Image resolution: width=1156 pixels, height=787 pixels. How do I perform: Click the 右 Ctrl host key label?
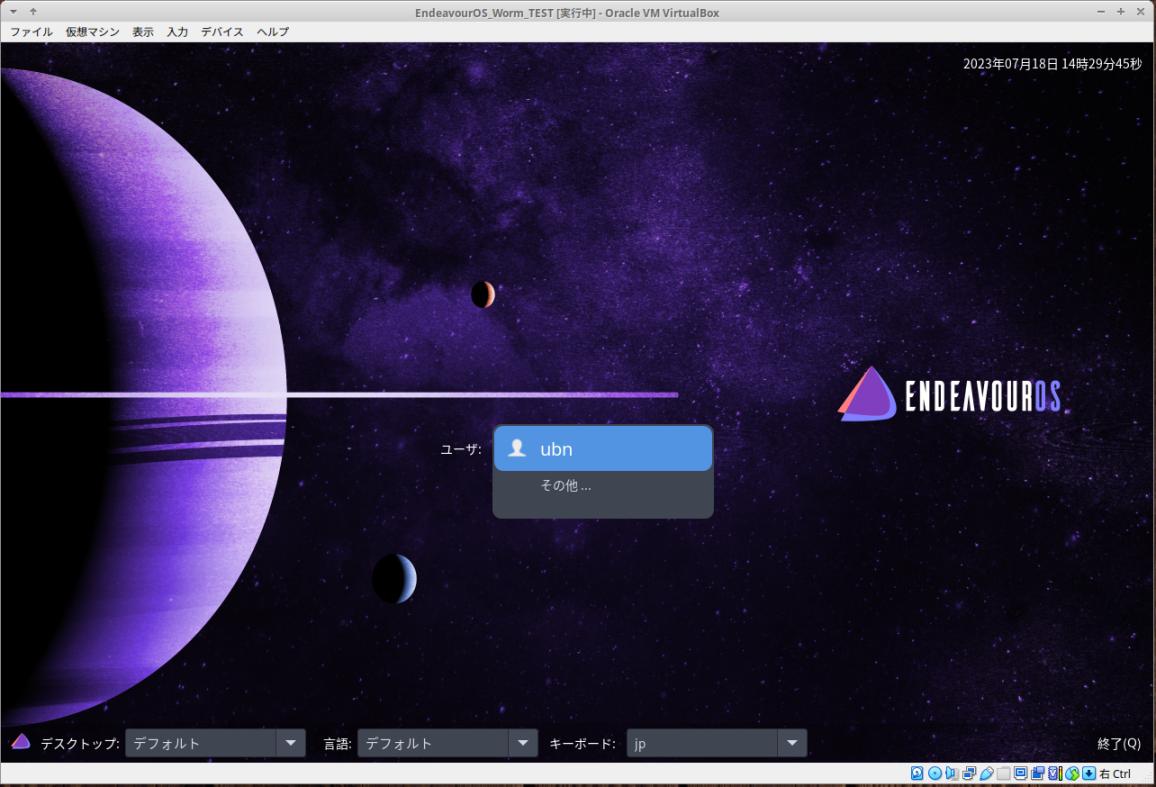pyautogui.click(x=1115, y=774)
